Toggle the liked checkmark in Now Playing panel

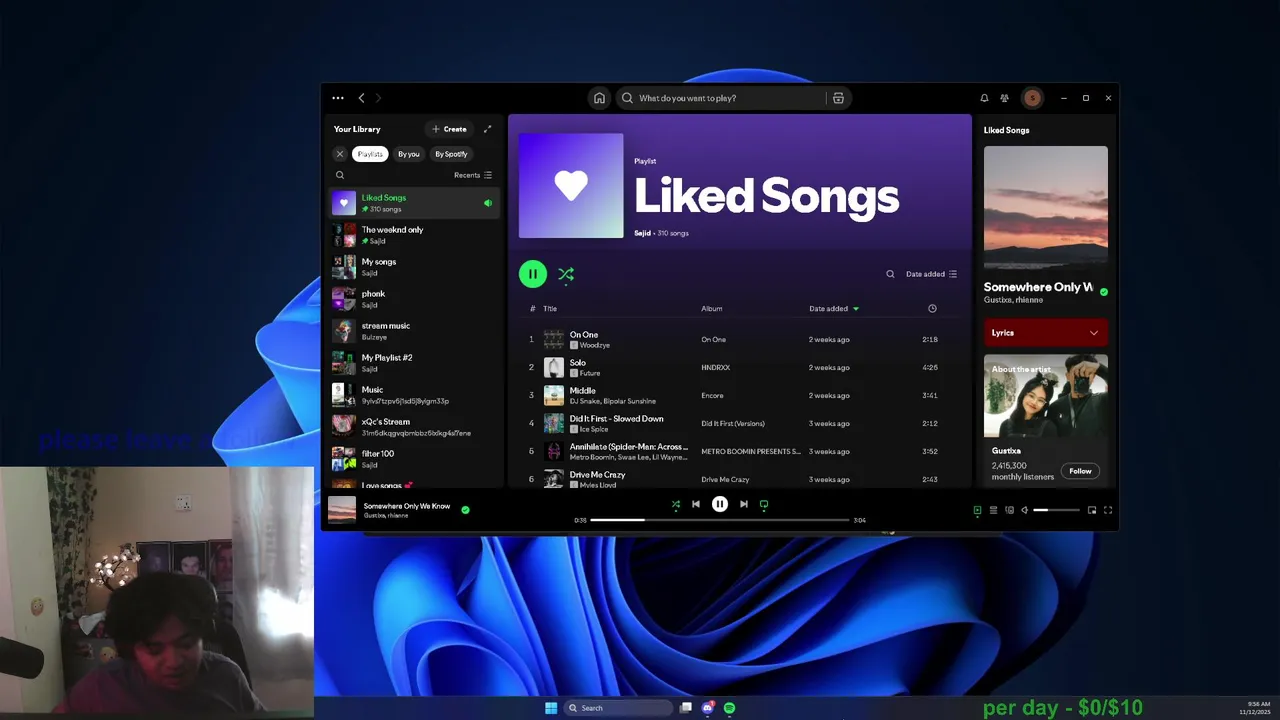1104,292
